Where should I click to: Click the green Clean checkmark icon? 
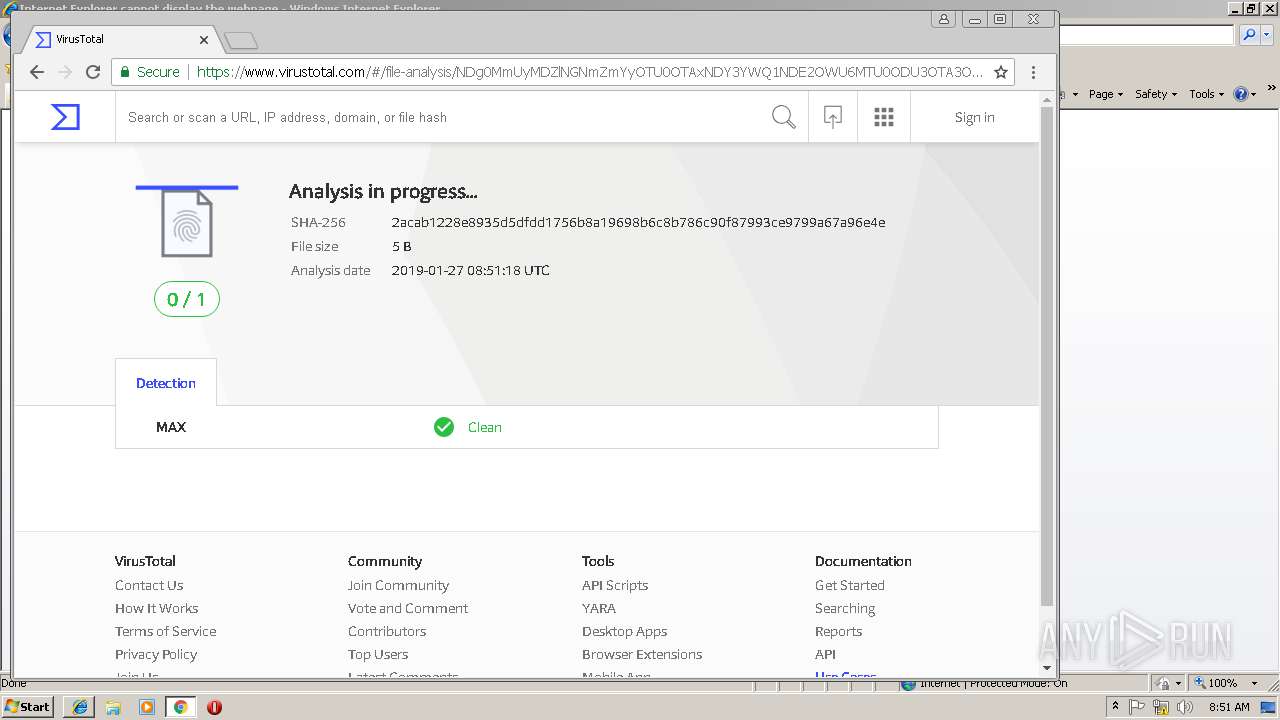[444, 427]
